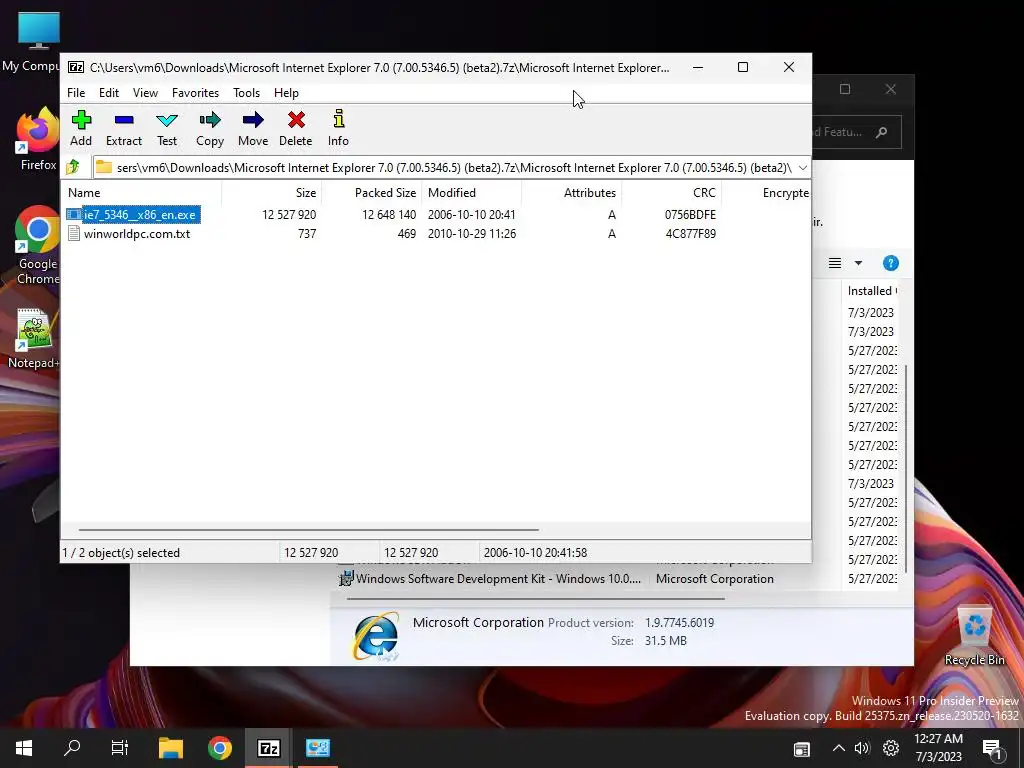The image size is (1024, 768).
Task: Switch to Control Panel taskbar button
Action: [x=317, y=748]
